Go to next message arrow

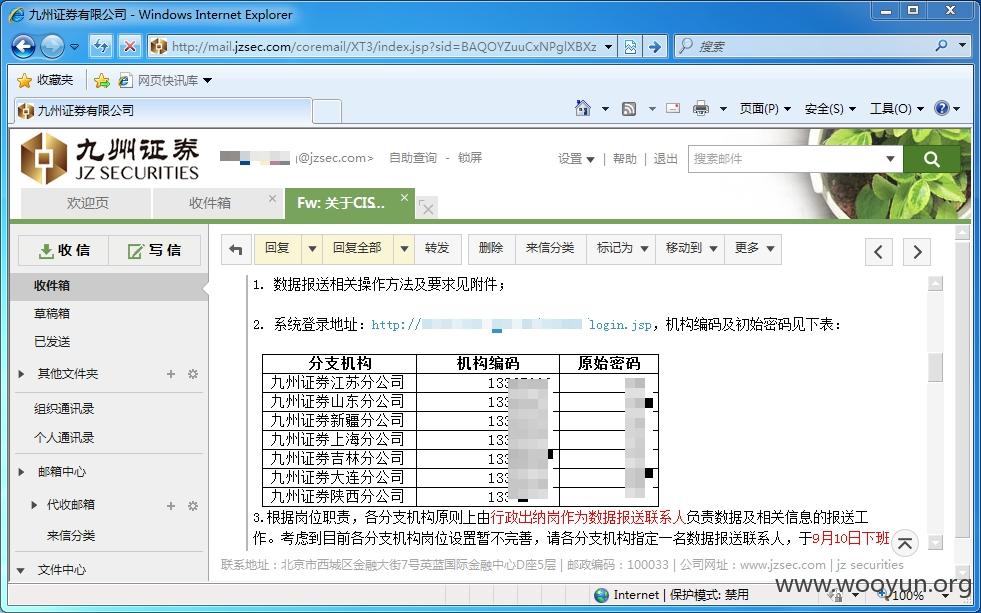(917, 252)
